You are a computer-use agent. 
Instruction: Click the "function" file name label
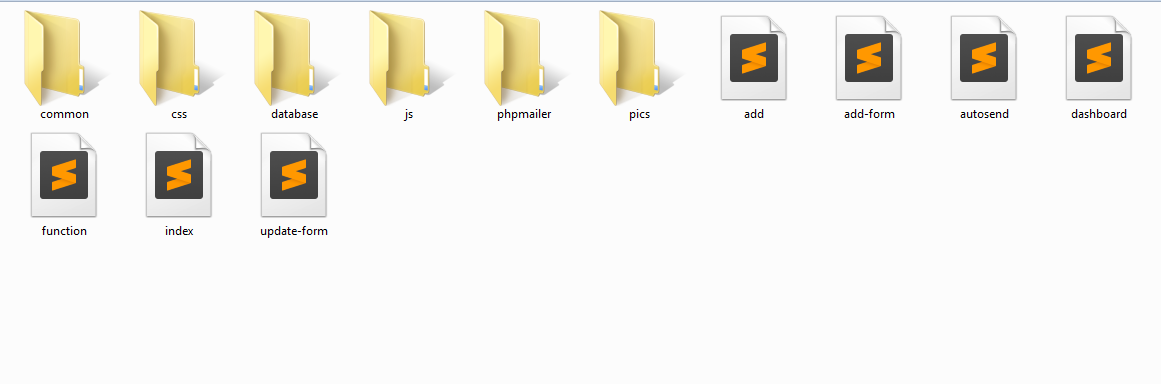[64, 231]
